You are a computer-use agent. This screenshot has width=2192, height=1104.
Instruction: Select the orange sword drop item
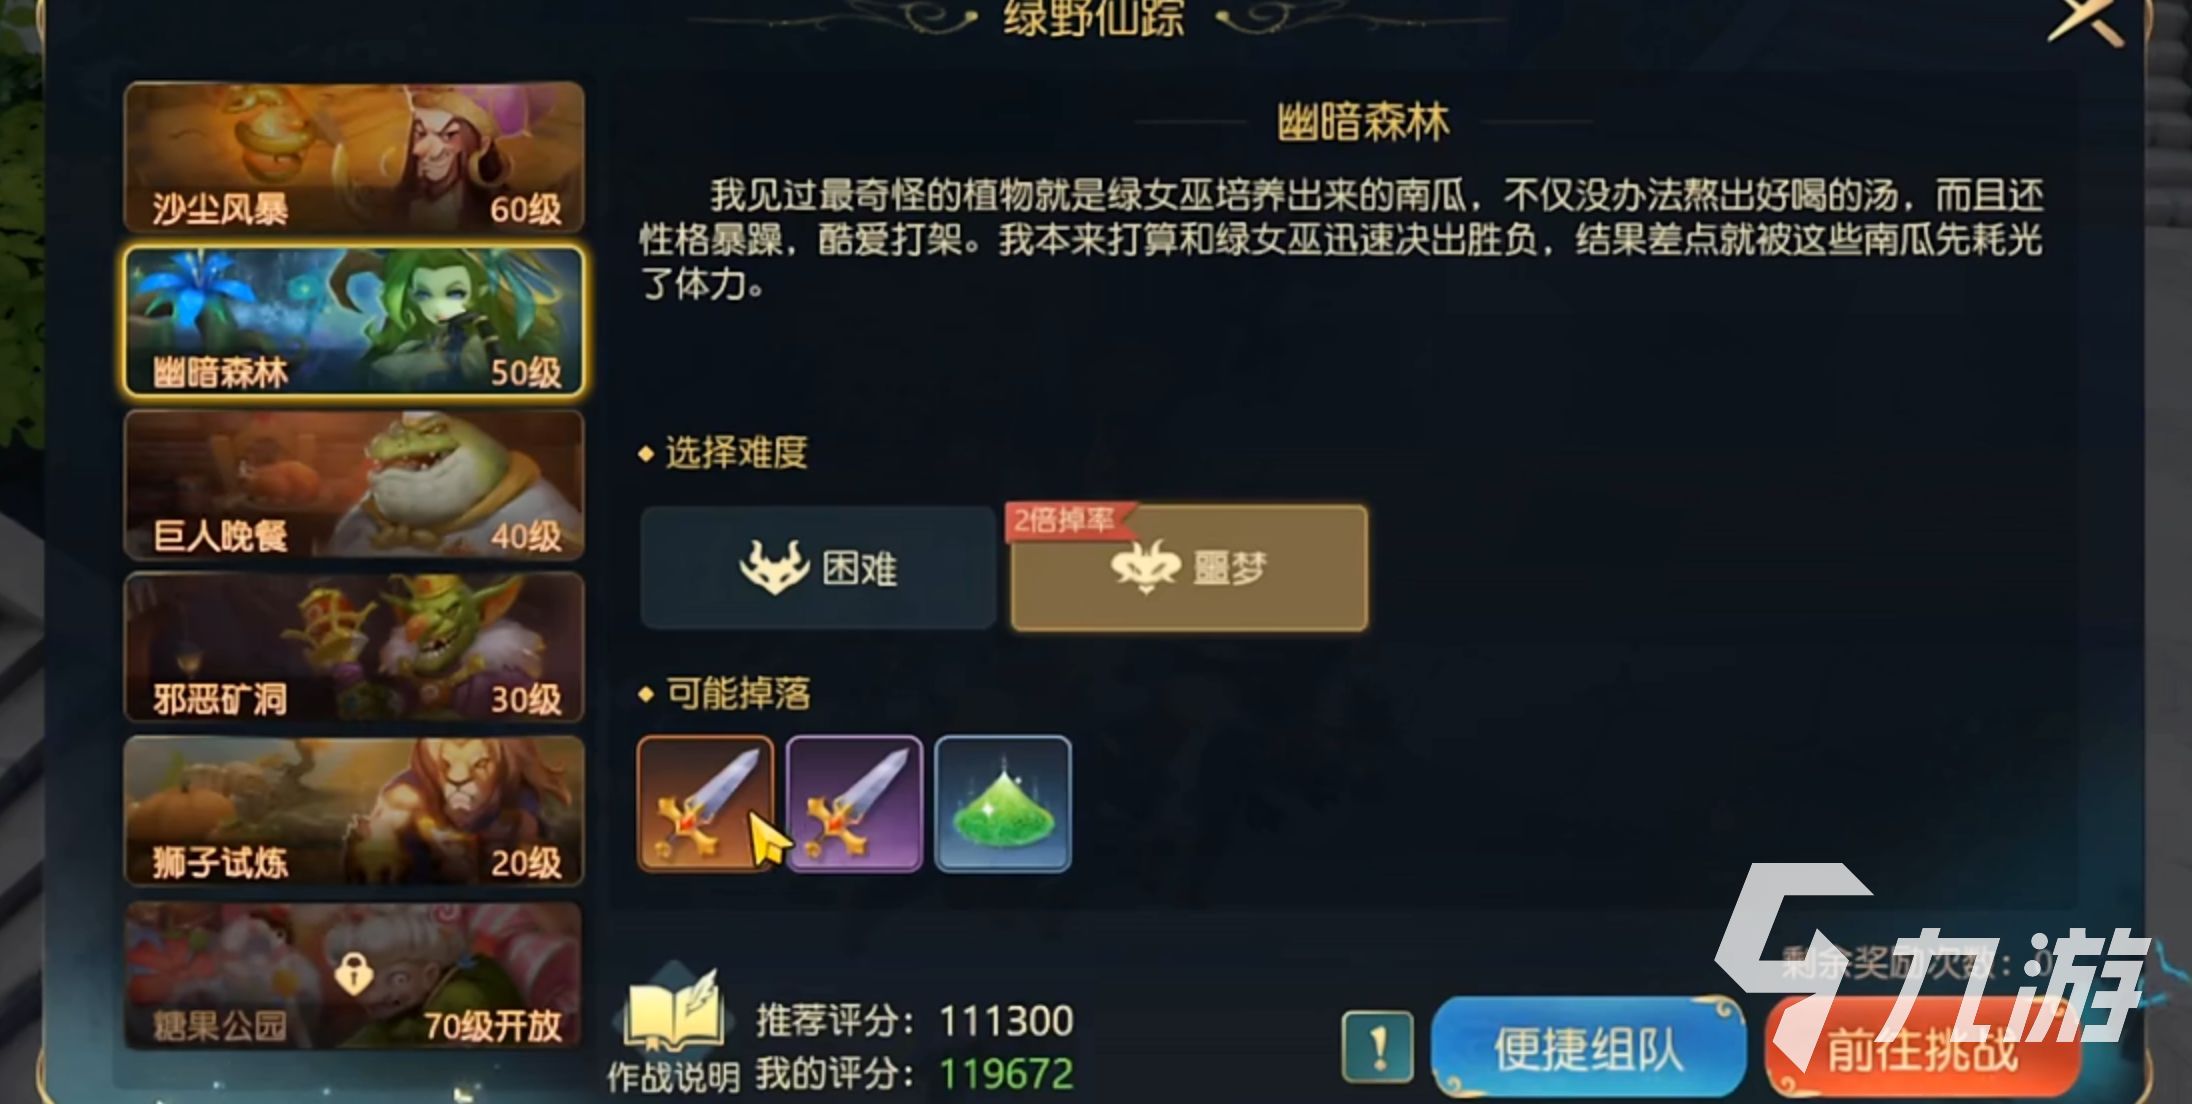coord(705,804)
